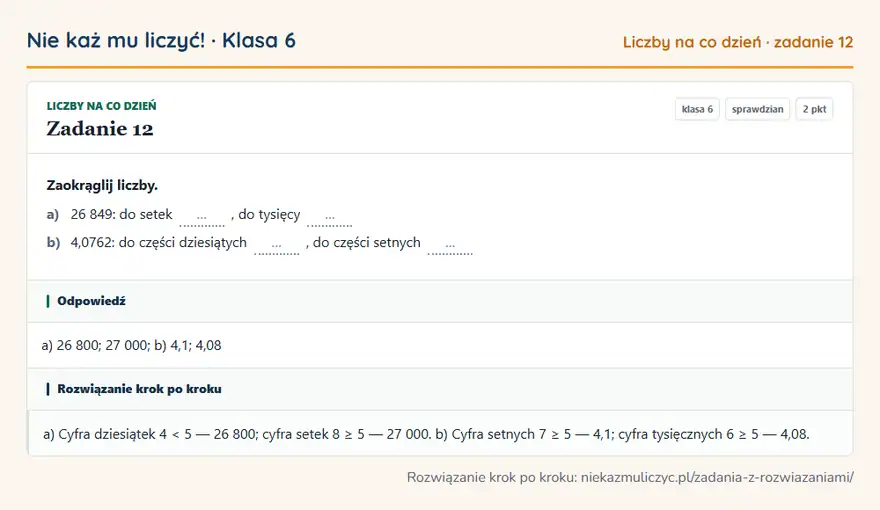Click the 'Rozwiązanie krok po kroku' section header
Image resolution: width=880 pixels, height=510 pixels.
tap(440, 389)
